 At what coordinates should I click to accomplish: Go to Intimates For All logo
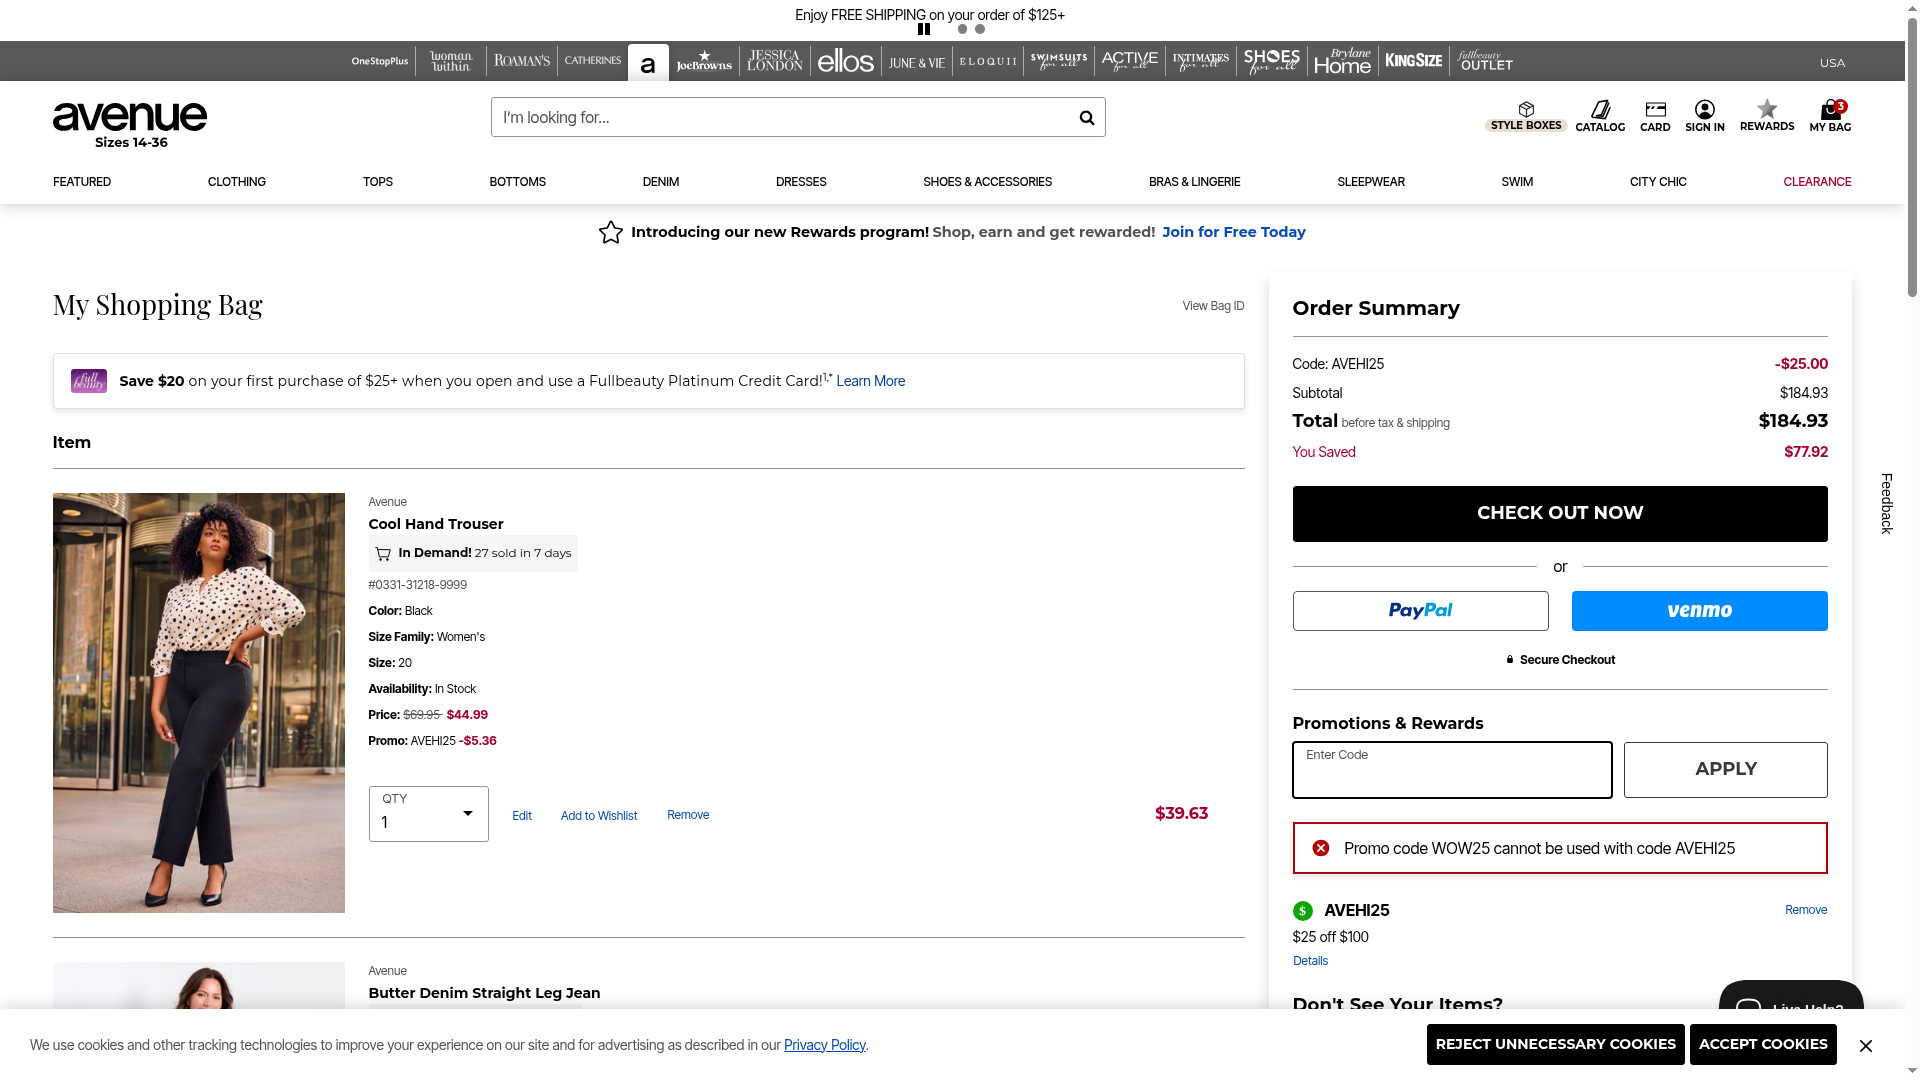click(x=1201, y=61)
